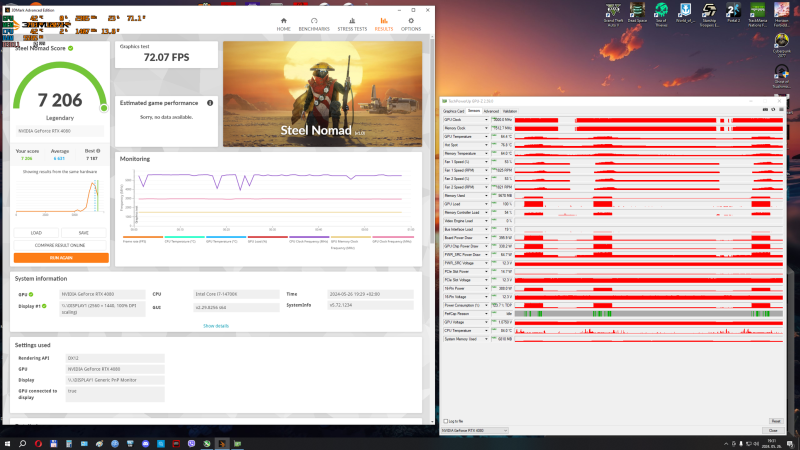Expand the GPU Clock sensor dropdown
The image size is (800, 450).
(486, 120)
